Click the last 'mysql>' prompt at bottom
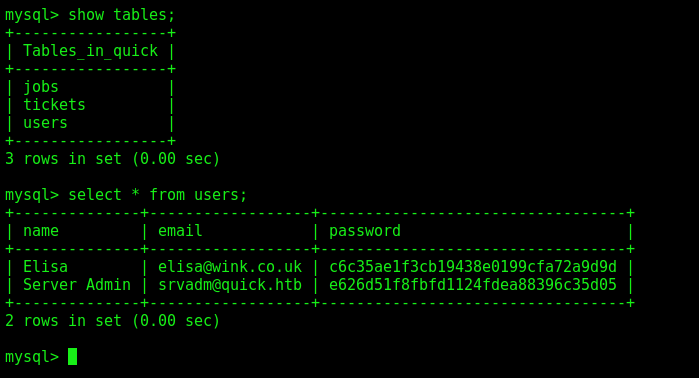This screenshot has width=699, height=378. coord(32,357)
